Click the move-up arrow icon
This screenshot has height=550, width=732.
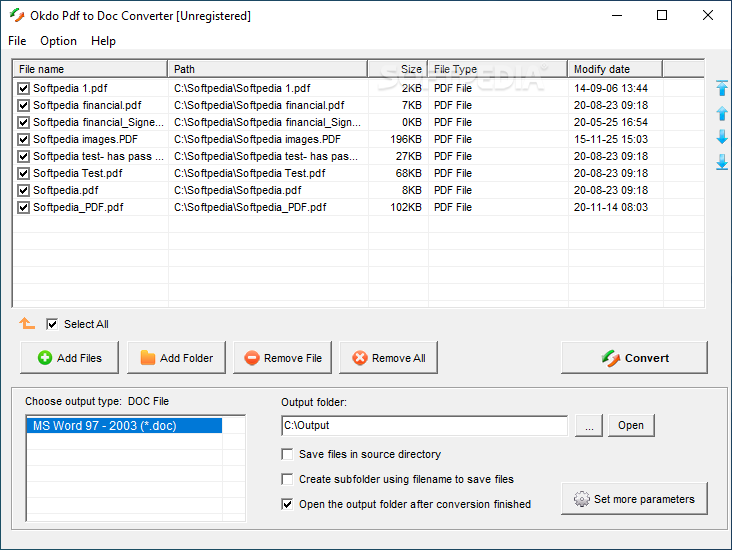722,113
